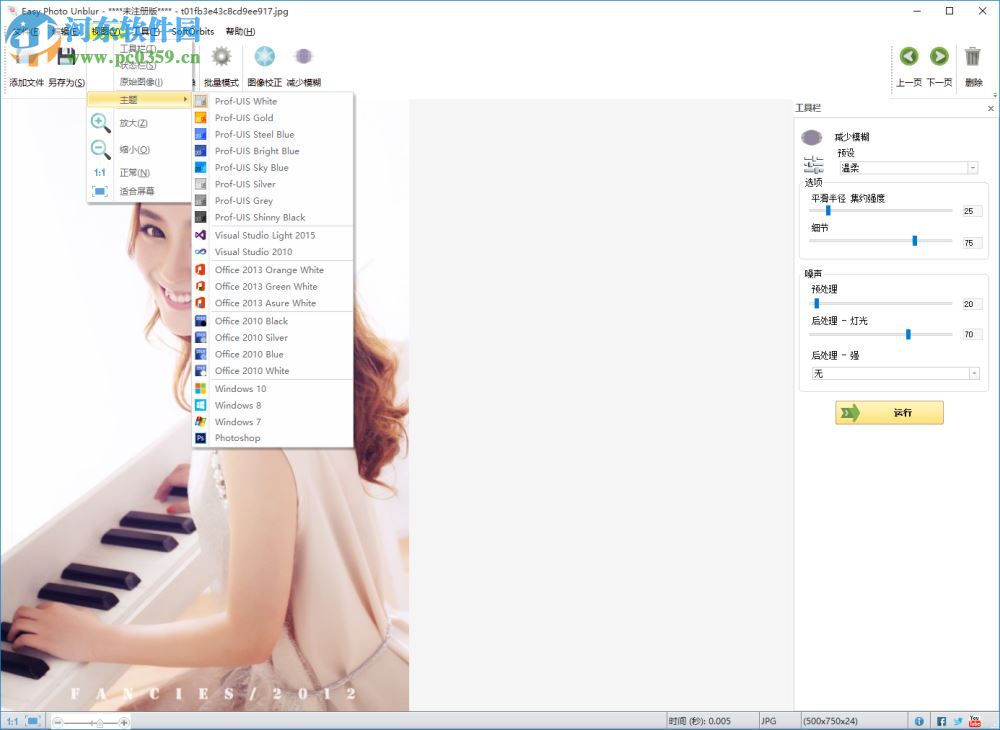Image resolution: width=1000 pixels, height=730 pixels.
Task: Click the yellow 运行 Run button
Action: tap(888, 412)
